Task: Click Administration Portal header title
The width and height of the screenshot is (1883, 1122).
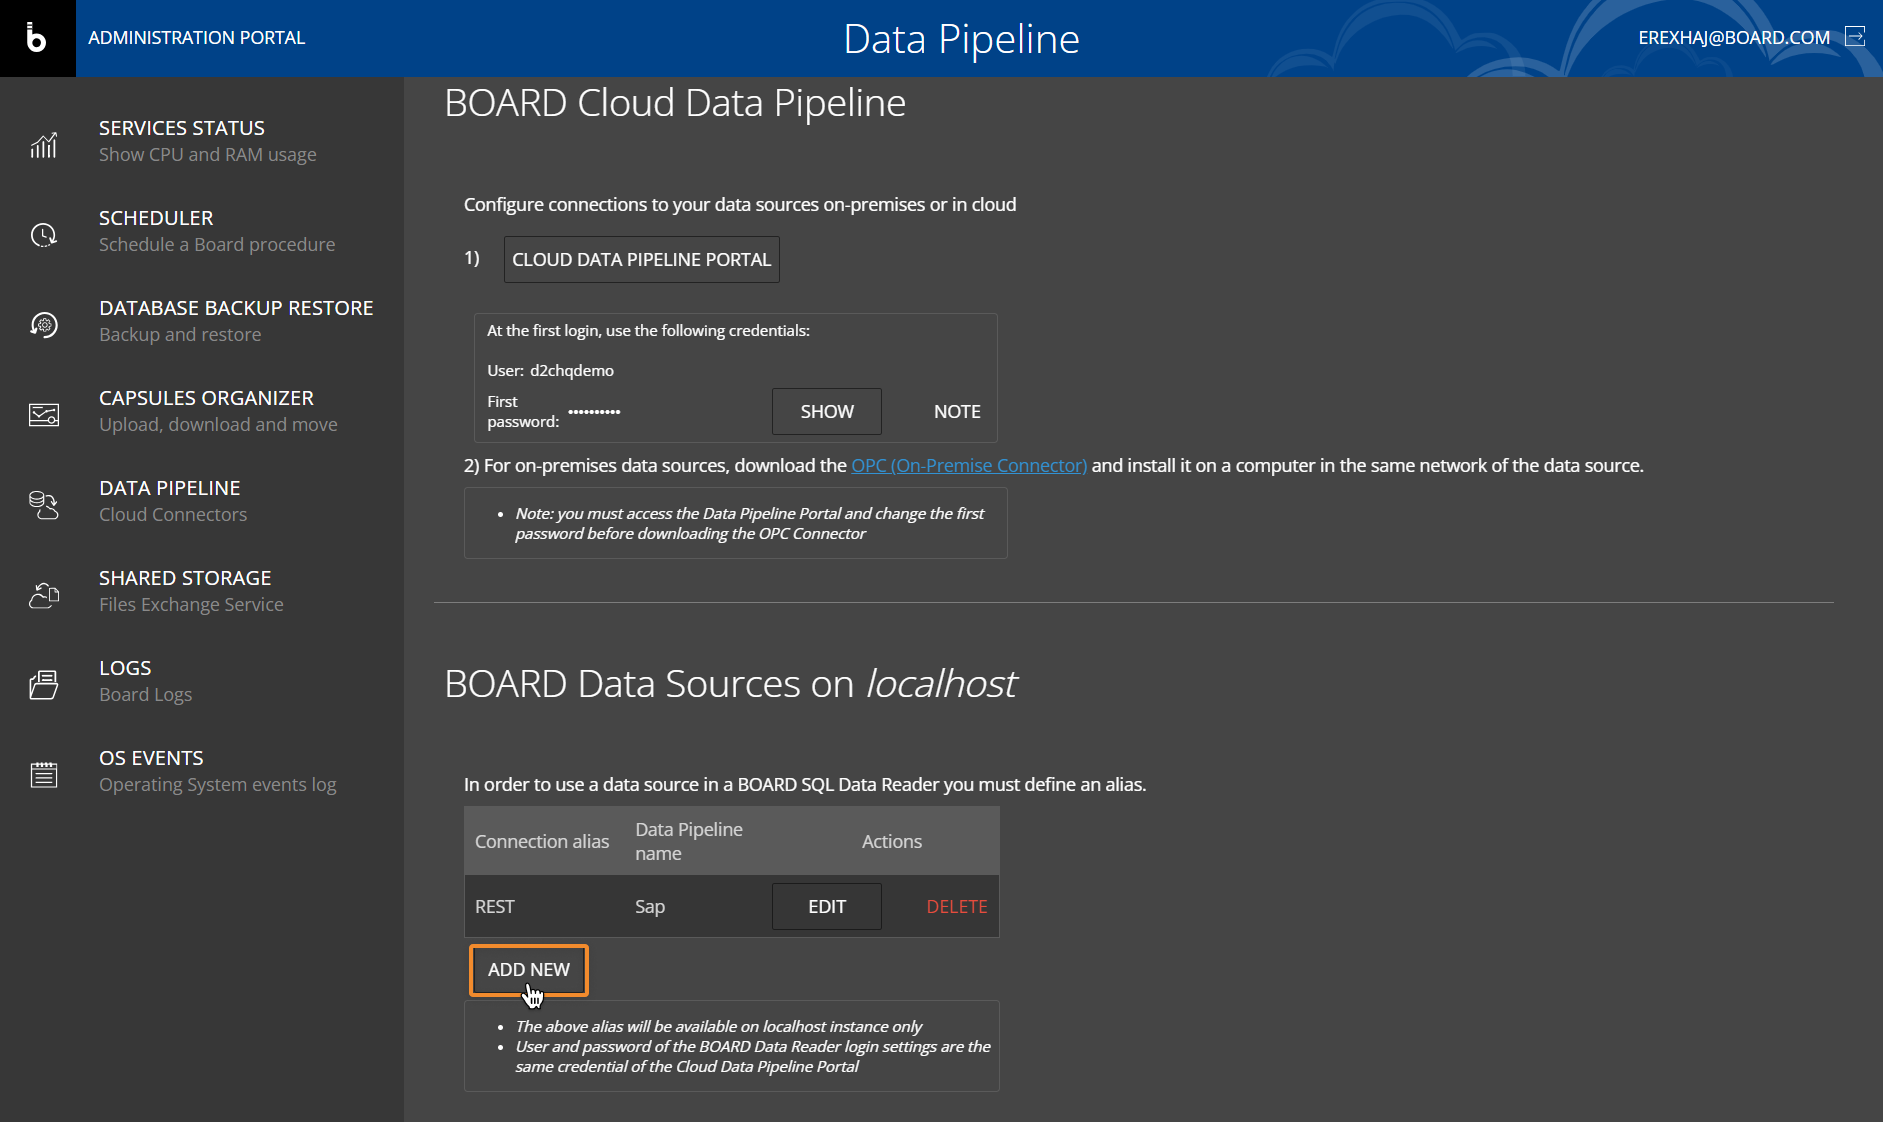Action: pos(197,38)
